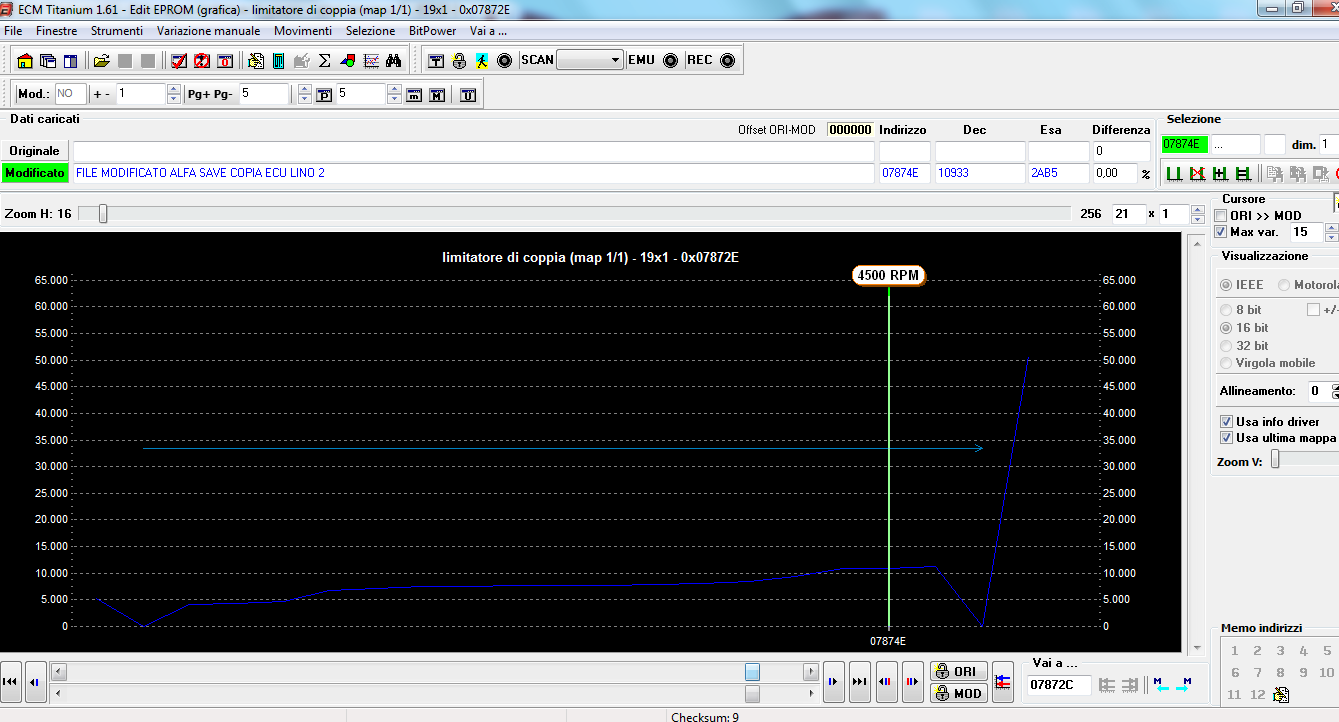The width and height of the screenshot is (1339, 722).
Task: Click the padlock icon in toolbar
Action: (459, 61)
